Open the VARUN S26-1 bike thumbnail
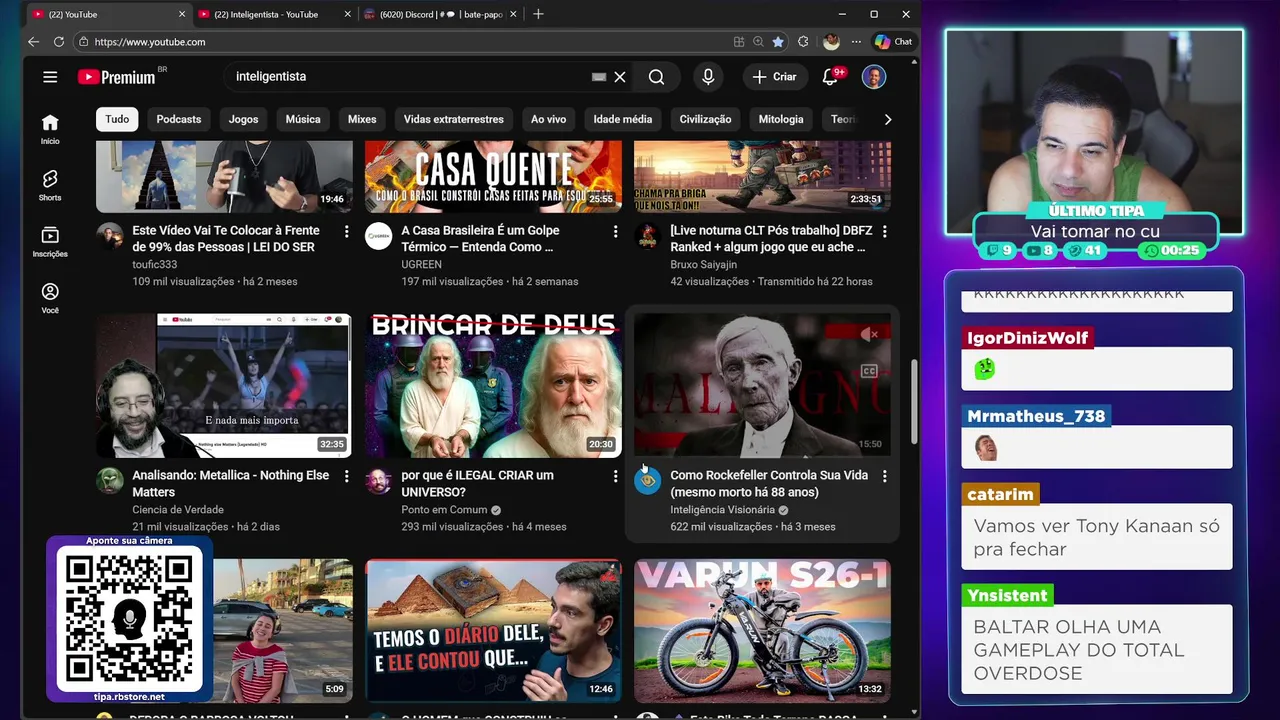 762,631
